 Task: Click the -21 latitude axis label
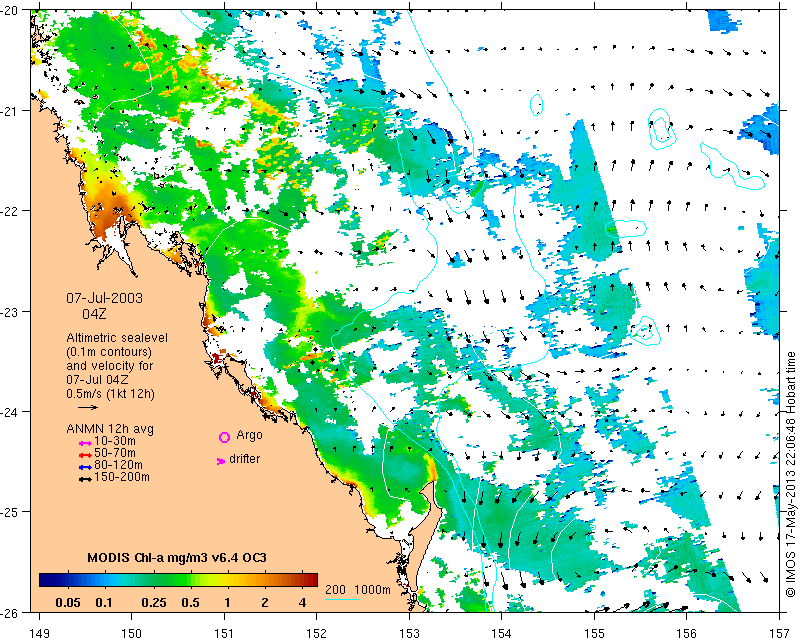click(10, 111)
